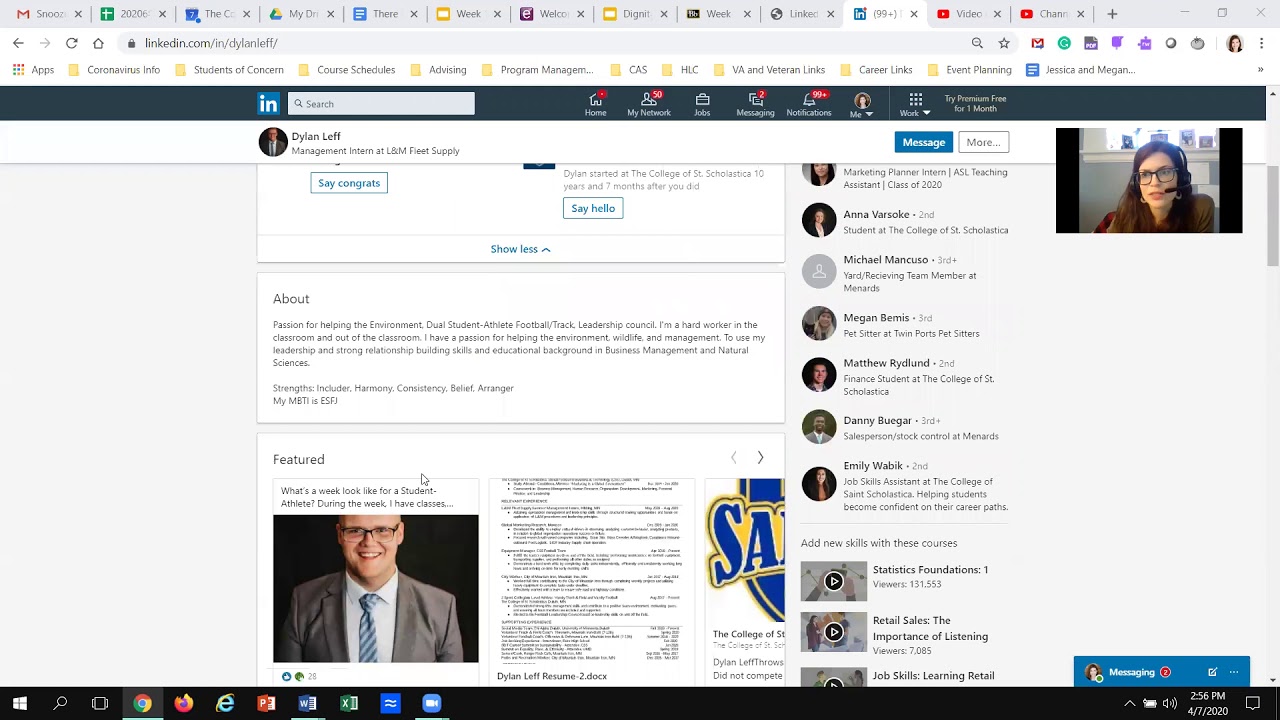Open the Me profile menu

[x=862, y=105]
